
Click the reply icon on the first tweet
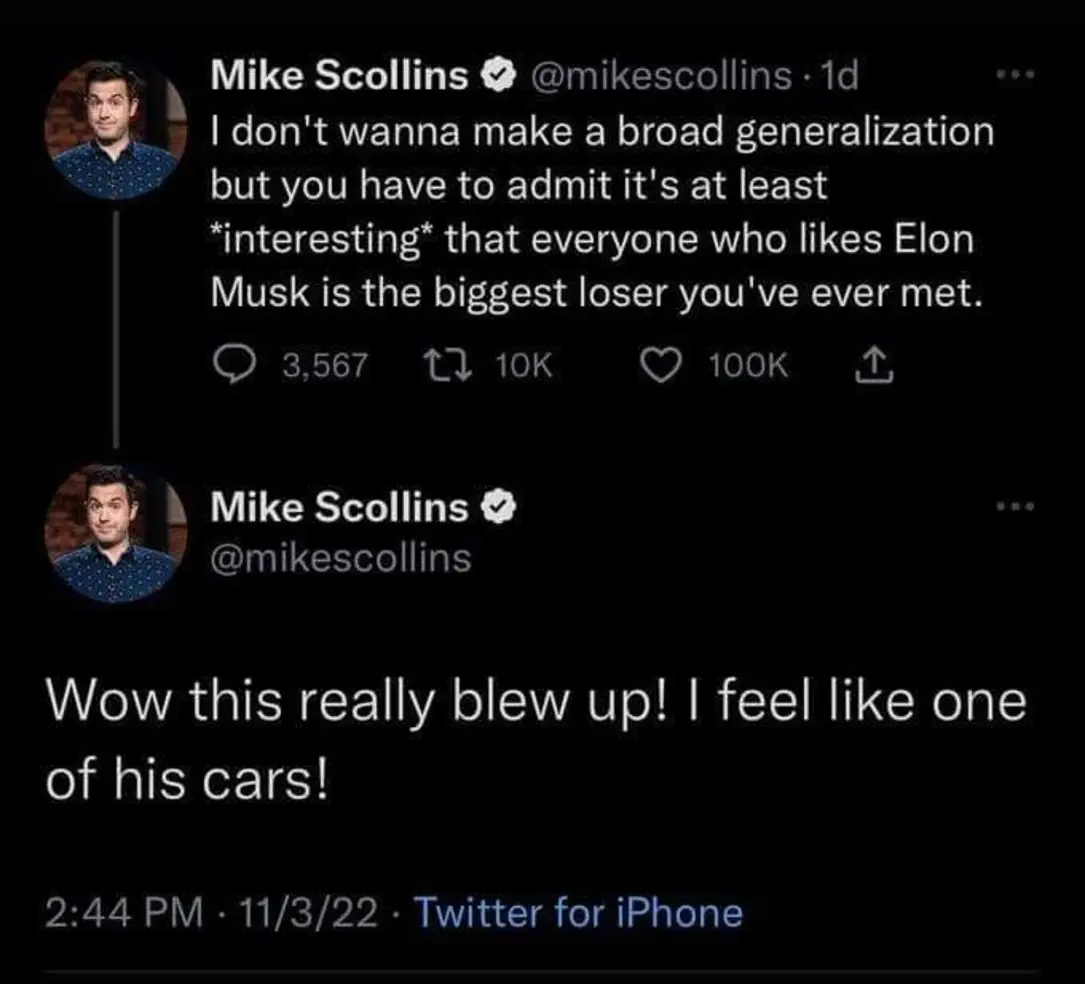(x=232, y=363)
